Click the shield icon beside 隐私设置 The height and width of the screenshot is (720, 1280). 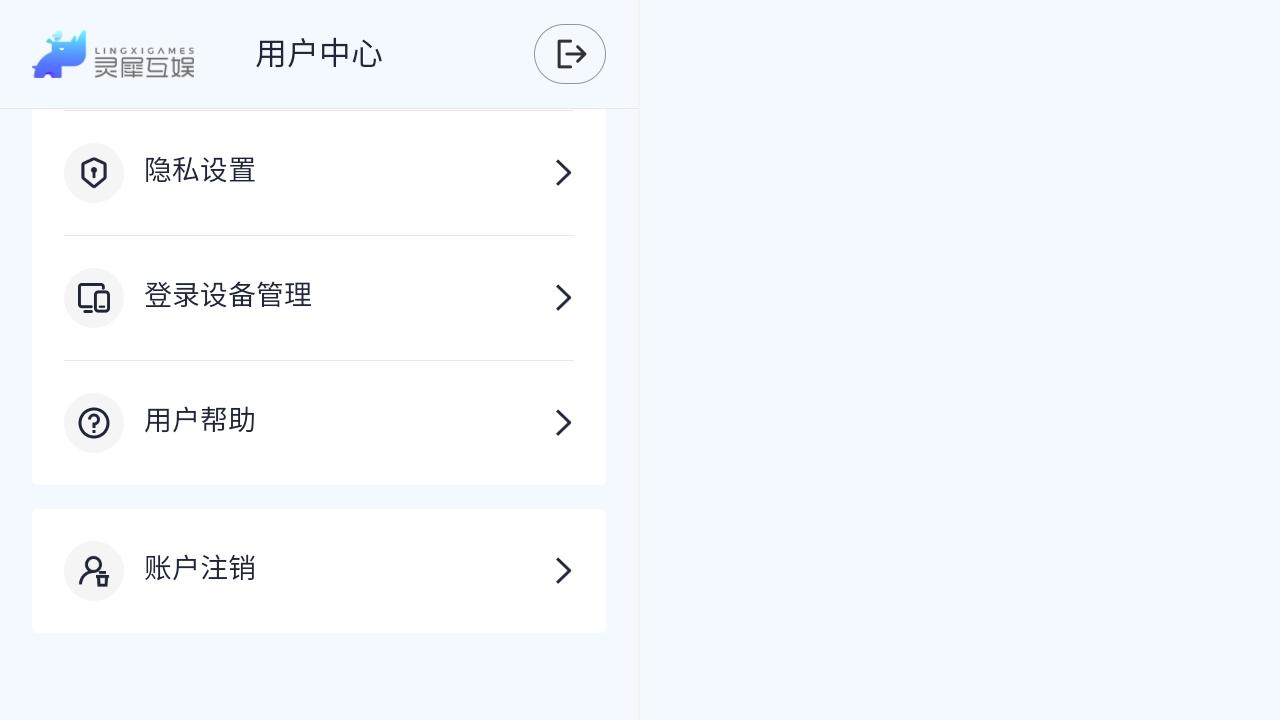(x=94, y=172)
